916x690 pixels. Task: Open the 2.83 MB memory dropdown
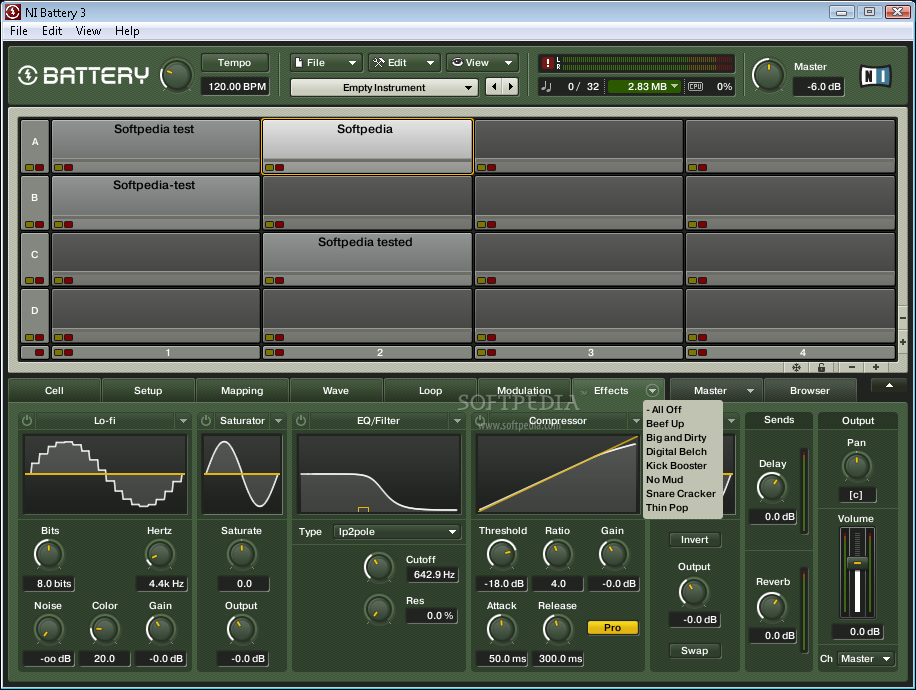tap(644, 86)
